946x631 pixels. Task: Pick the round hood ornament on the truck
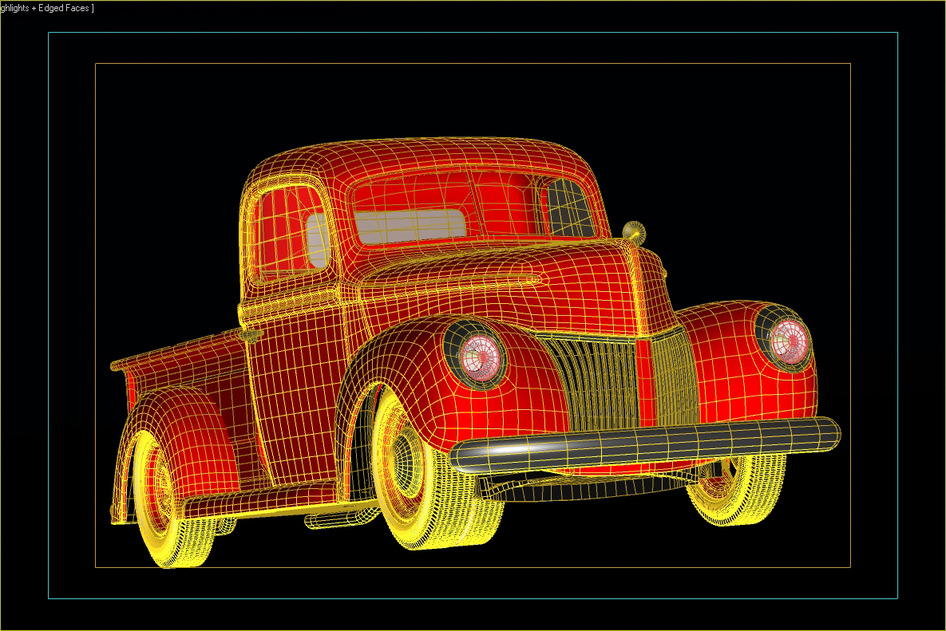(x=633, y=232)
